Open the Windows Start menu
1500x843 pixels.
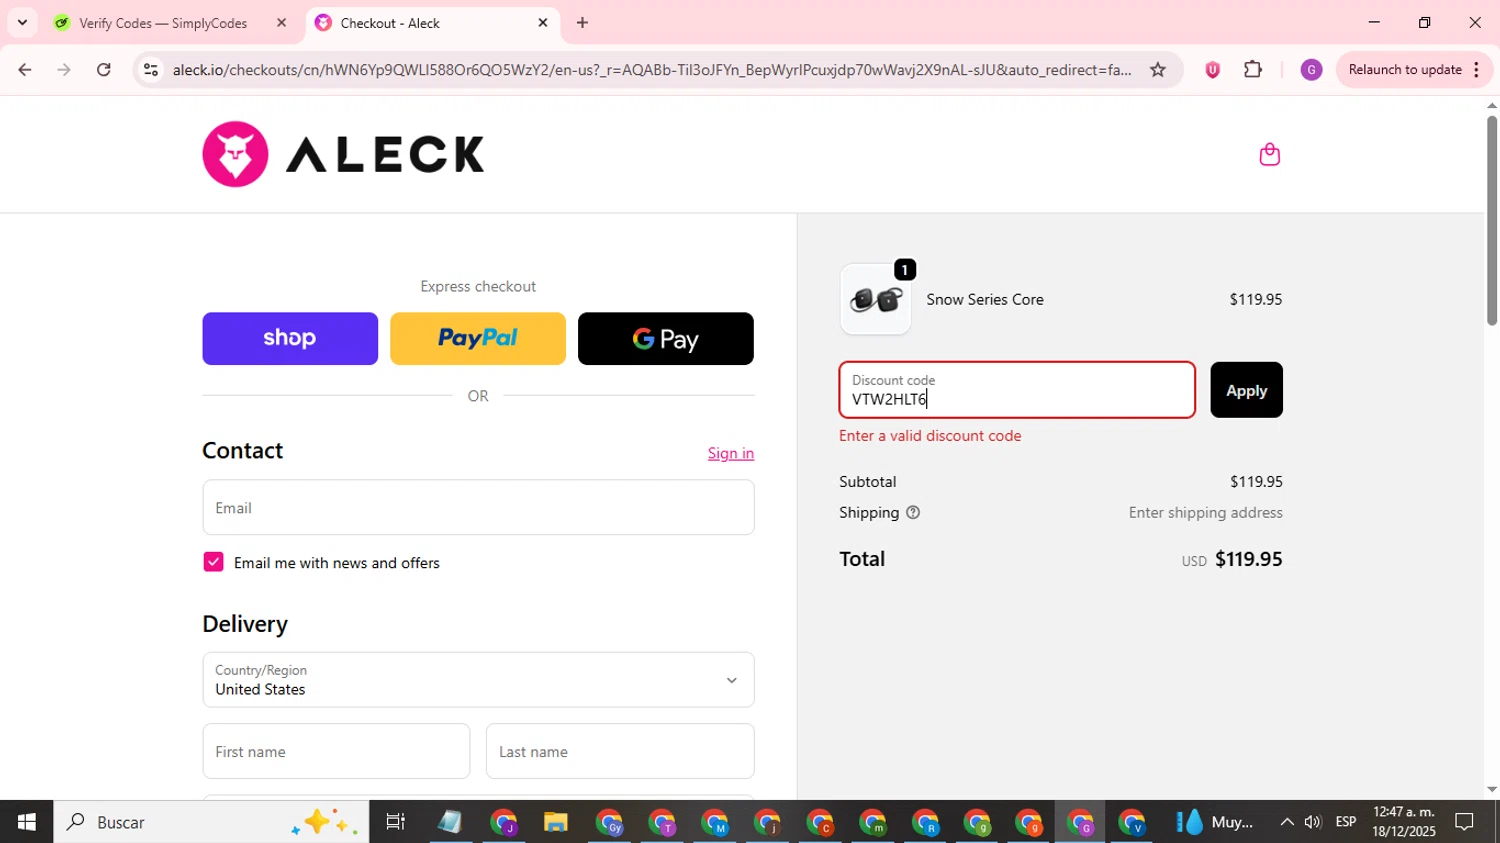[x=26, y=822]
